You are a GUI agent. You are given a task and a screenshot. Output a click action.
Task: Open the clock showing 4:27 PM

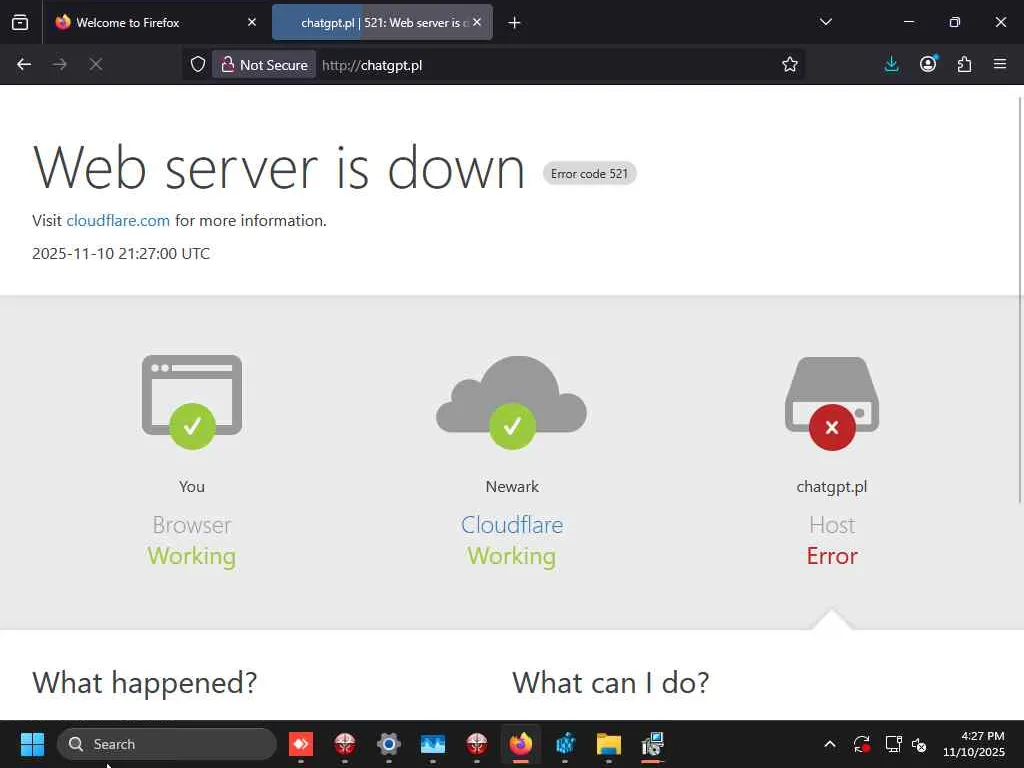tap(974, 744)
